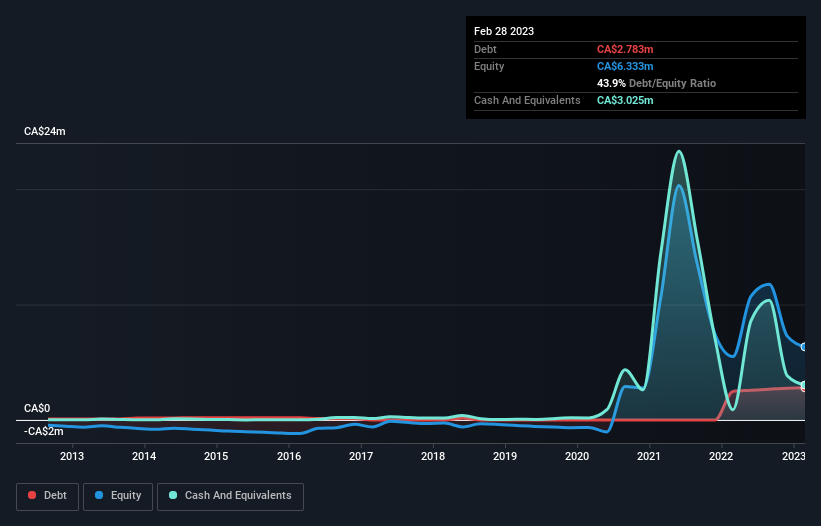Select the 2019 x-axis label
Image resolution: width=821 pixels, height=526 pixels.
505,456
